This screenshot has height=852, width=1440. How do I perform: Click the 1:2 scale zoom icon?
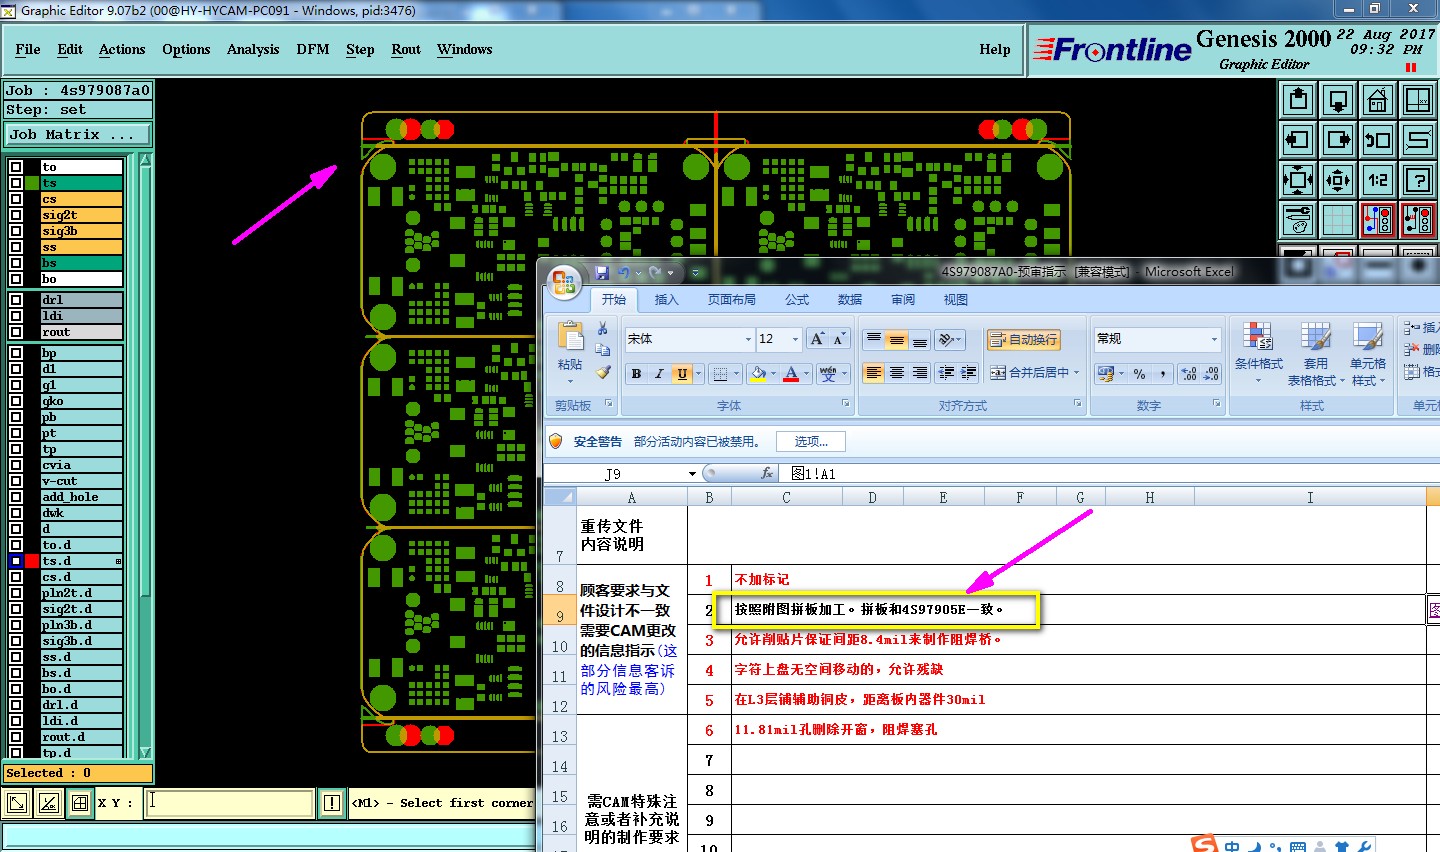[x=1378, y=180]
